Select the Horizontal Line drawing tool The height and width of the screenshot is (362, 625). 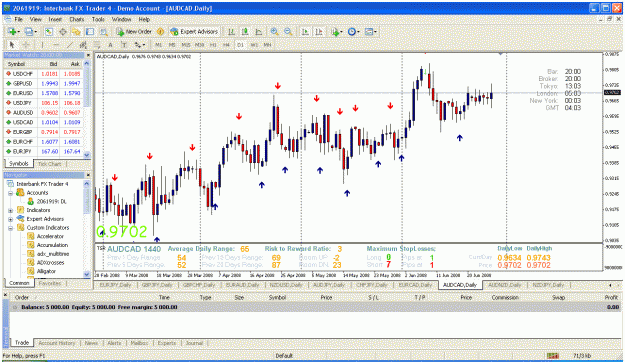tap(56, 45)
